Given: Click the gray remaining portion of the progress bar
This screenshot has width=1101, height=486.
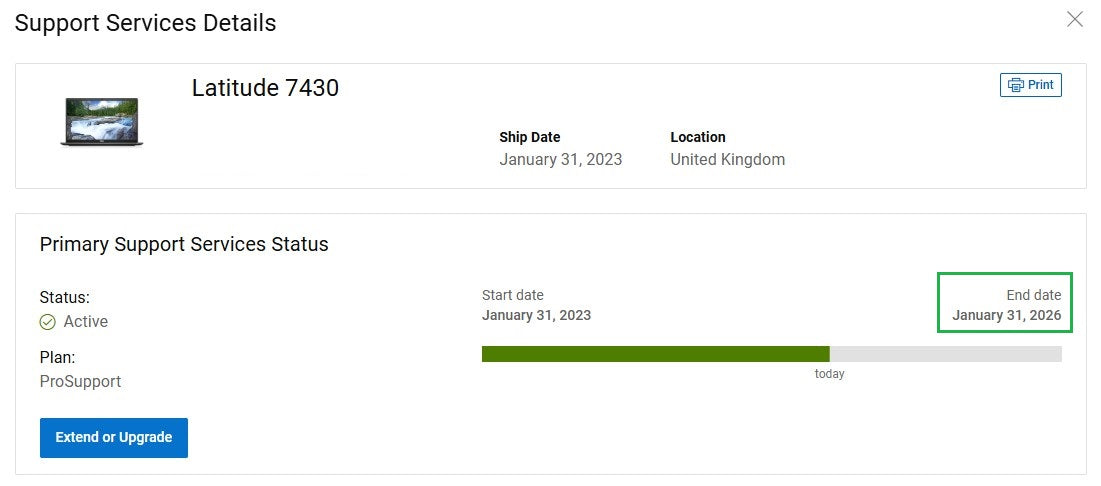Looking at the screenshot, I should coord(945,354).
